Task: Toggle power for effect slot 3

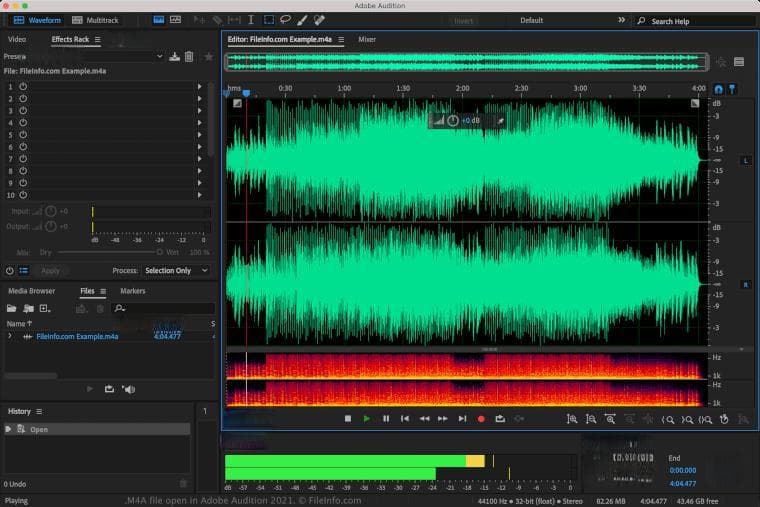Action: pos(23,111)
